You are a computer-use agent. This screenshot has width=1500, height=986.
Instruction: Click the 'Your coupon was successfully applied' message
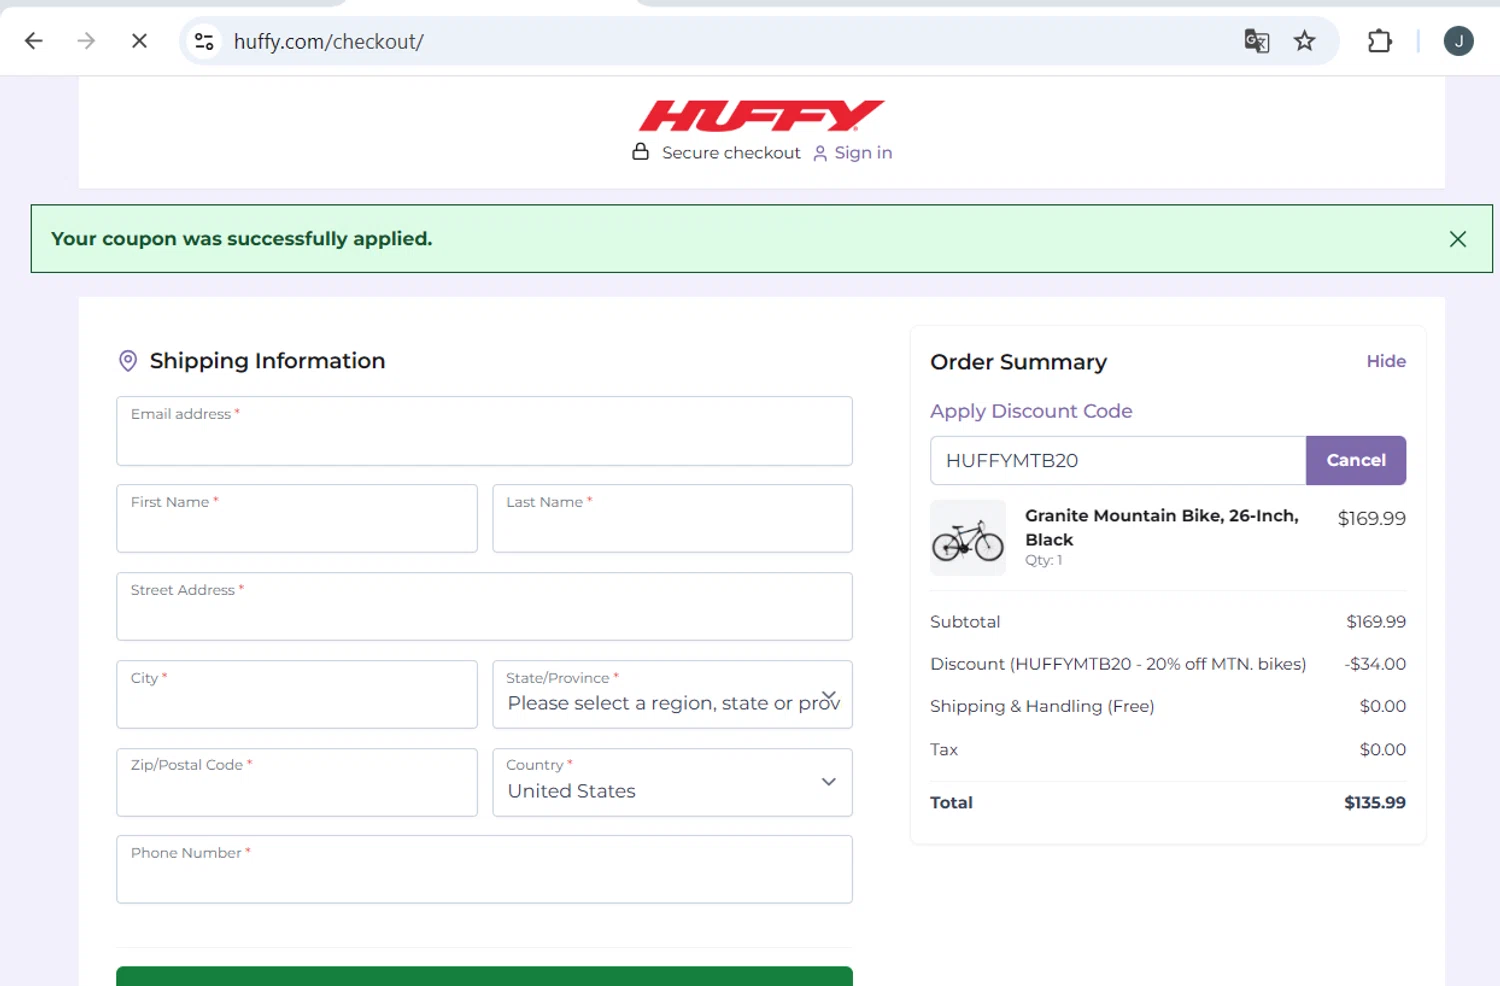(242, 239)
